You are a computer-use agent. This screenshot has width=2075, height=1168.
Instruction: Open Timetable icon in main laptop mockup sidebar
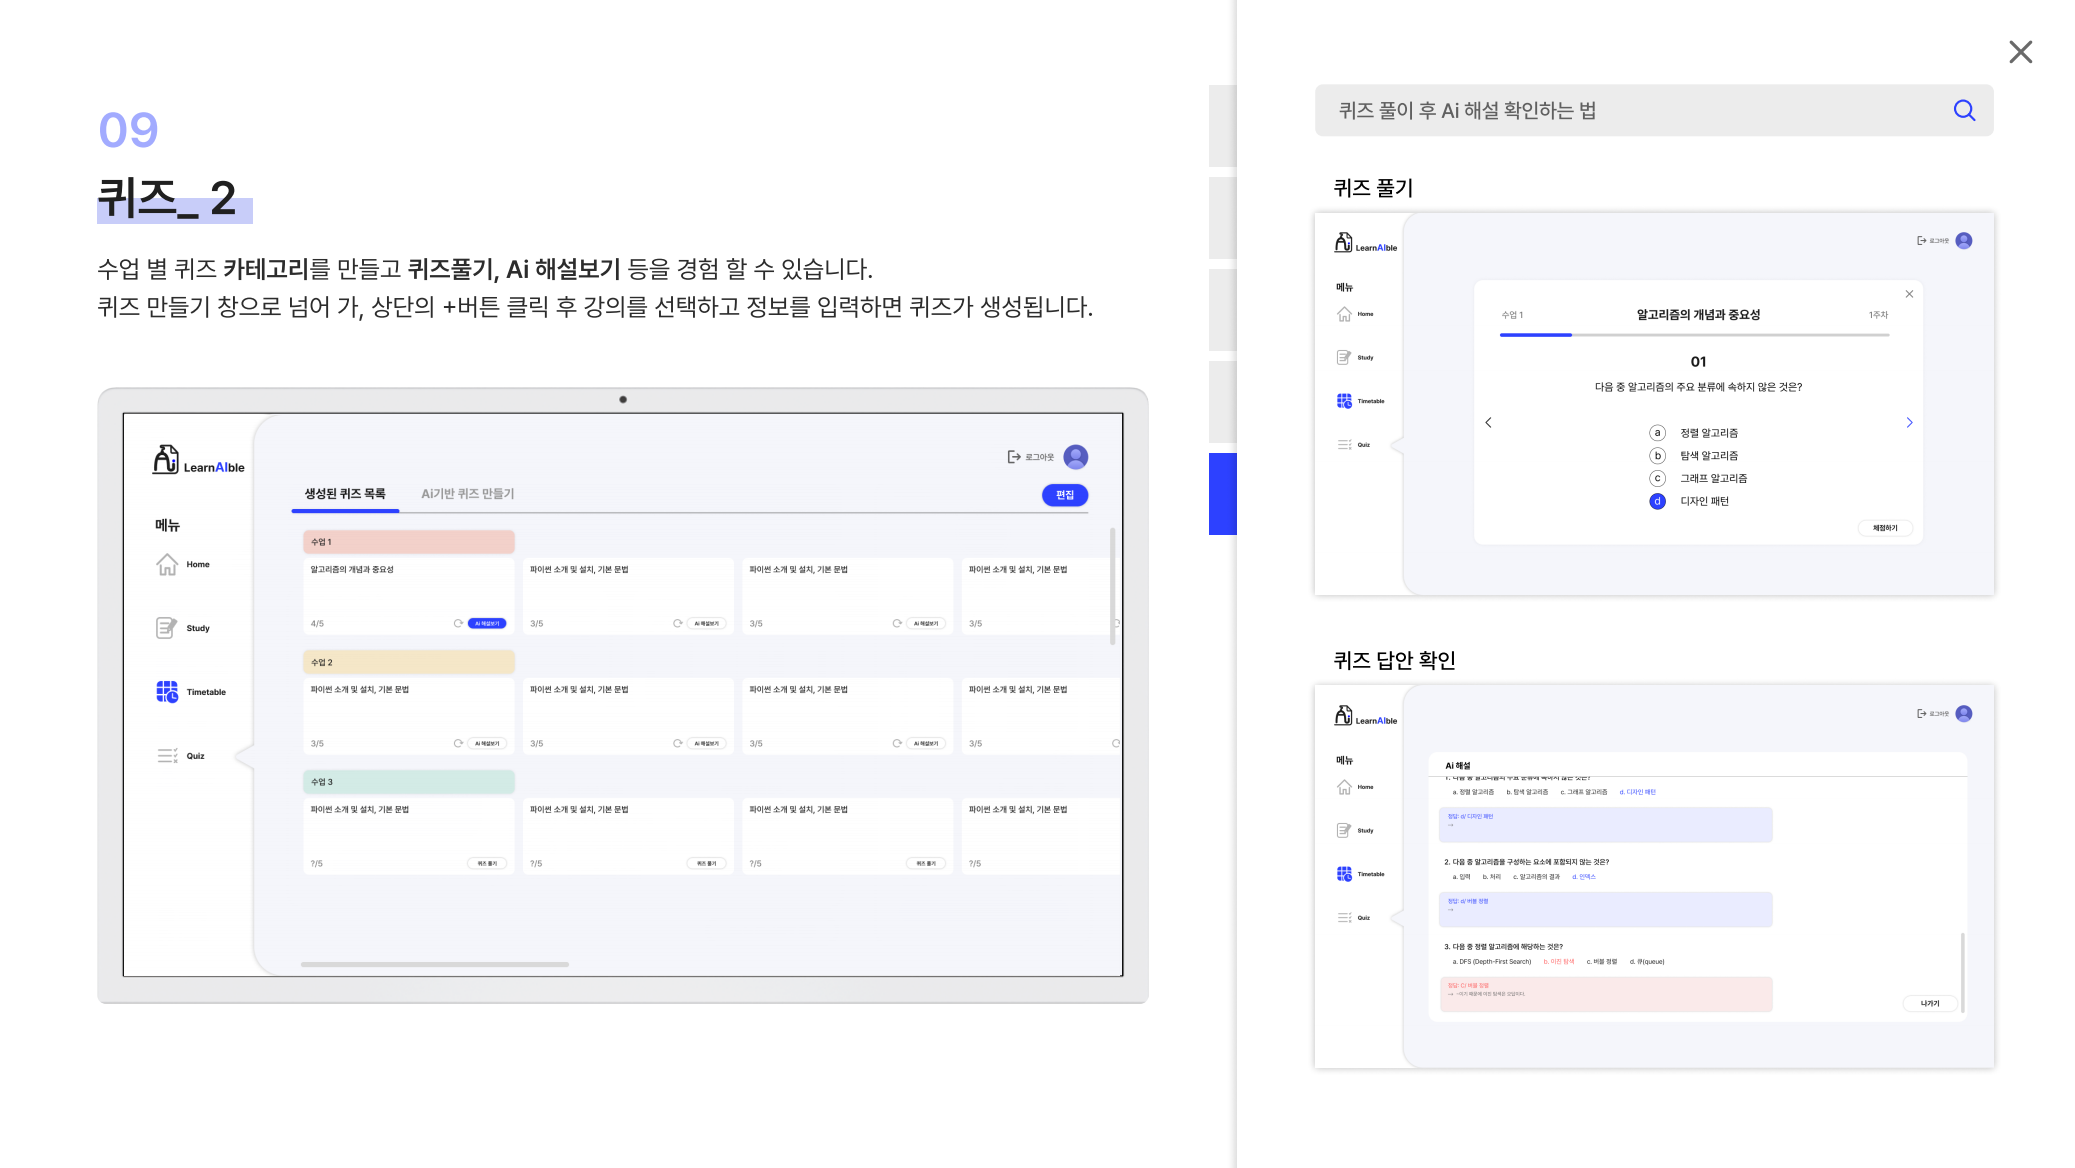pyautogui.click(x=167, y=692)
